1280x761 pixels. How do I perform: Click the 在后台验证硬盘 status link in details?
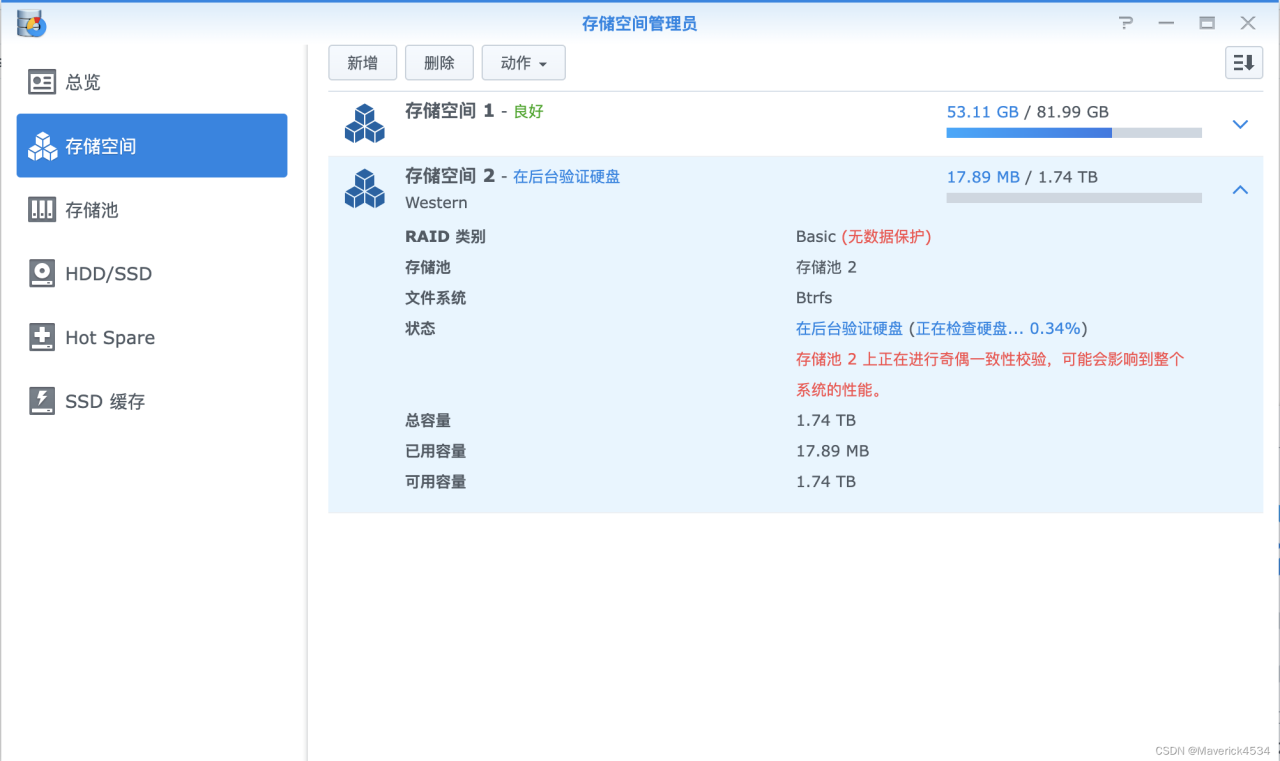click(x=849, y=328)
